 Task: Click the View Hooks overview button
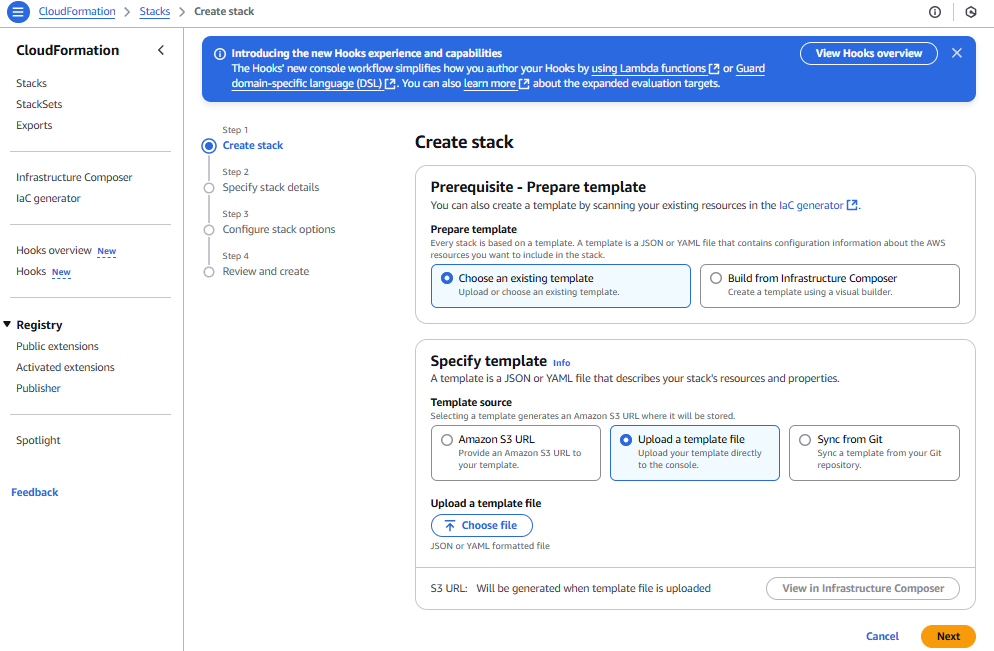[x=868, y=53]
